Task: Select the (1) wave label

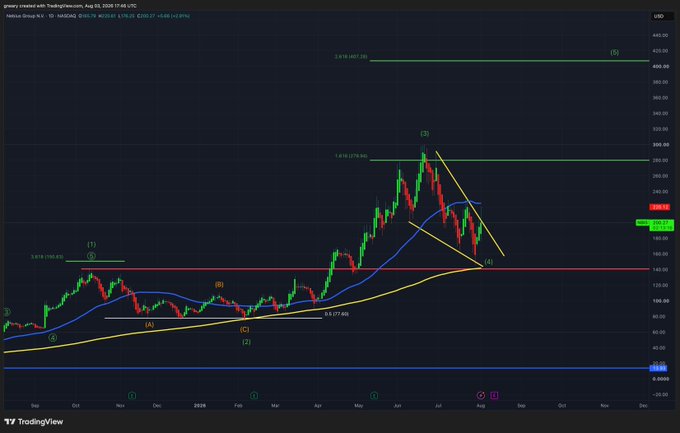Action: [x=92, y=245]
